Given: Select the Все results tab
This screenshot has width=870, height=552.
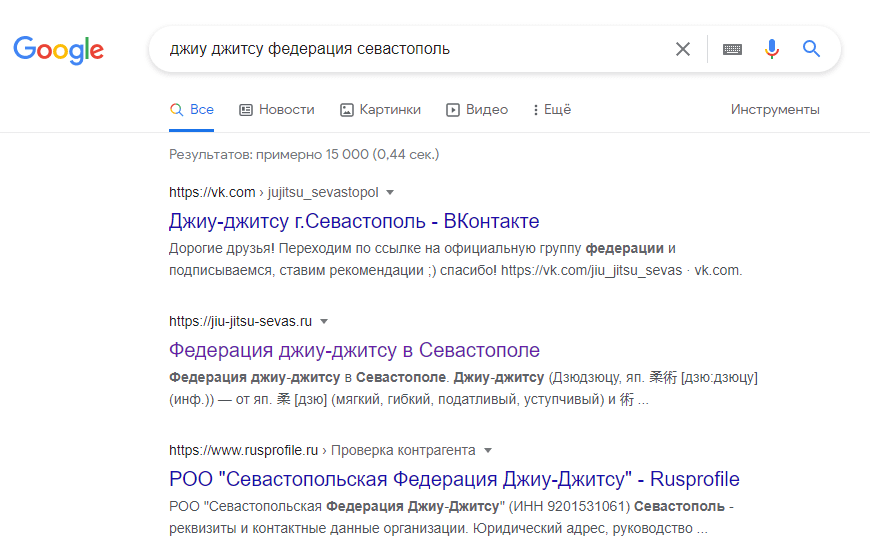Looking at the screenshot, I should pos(192,110).
